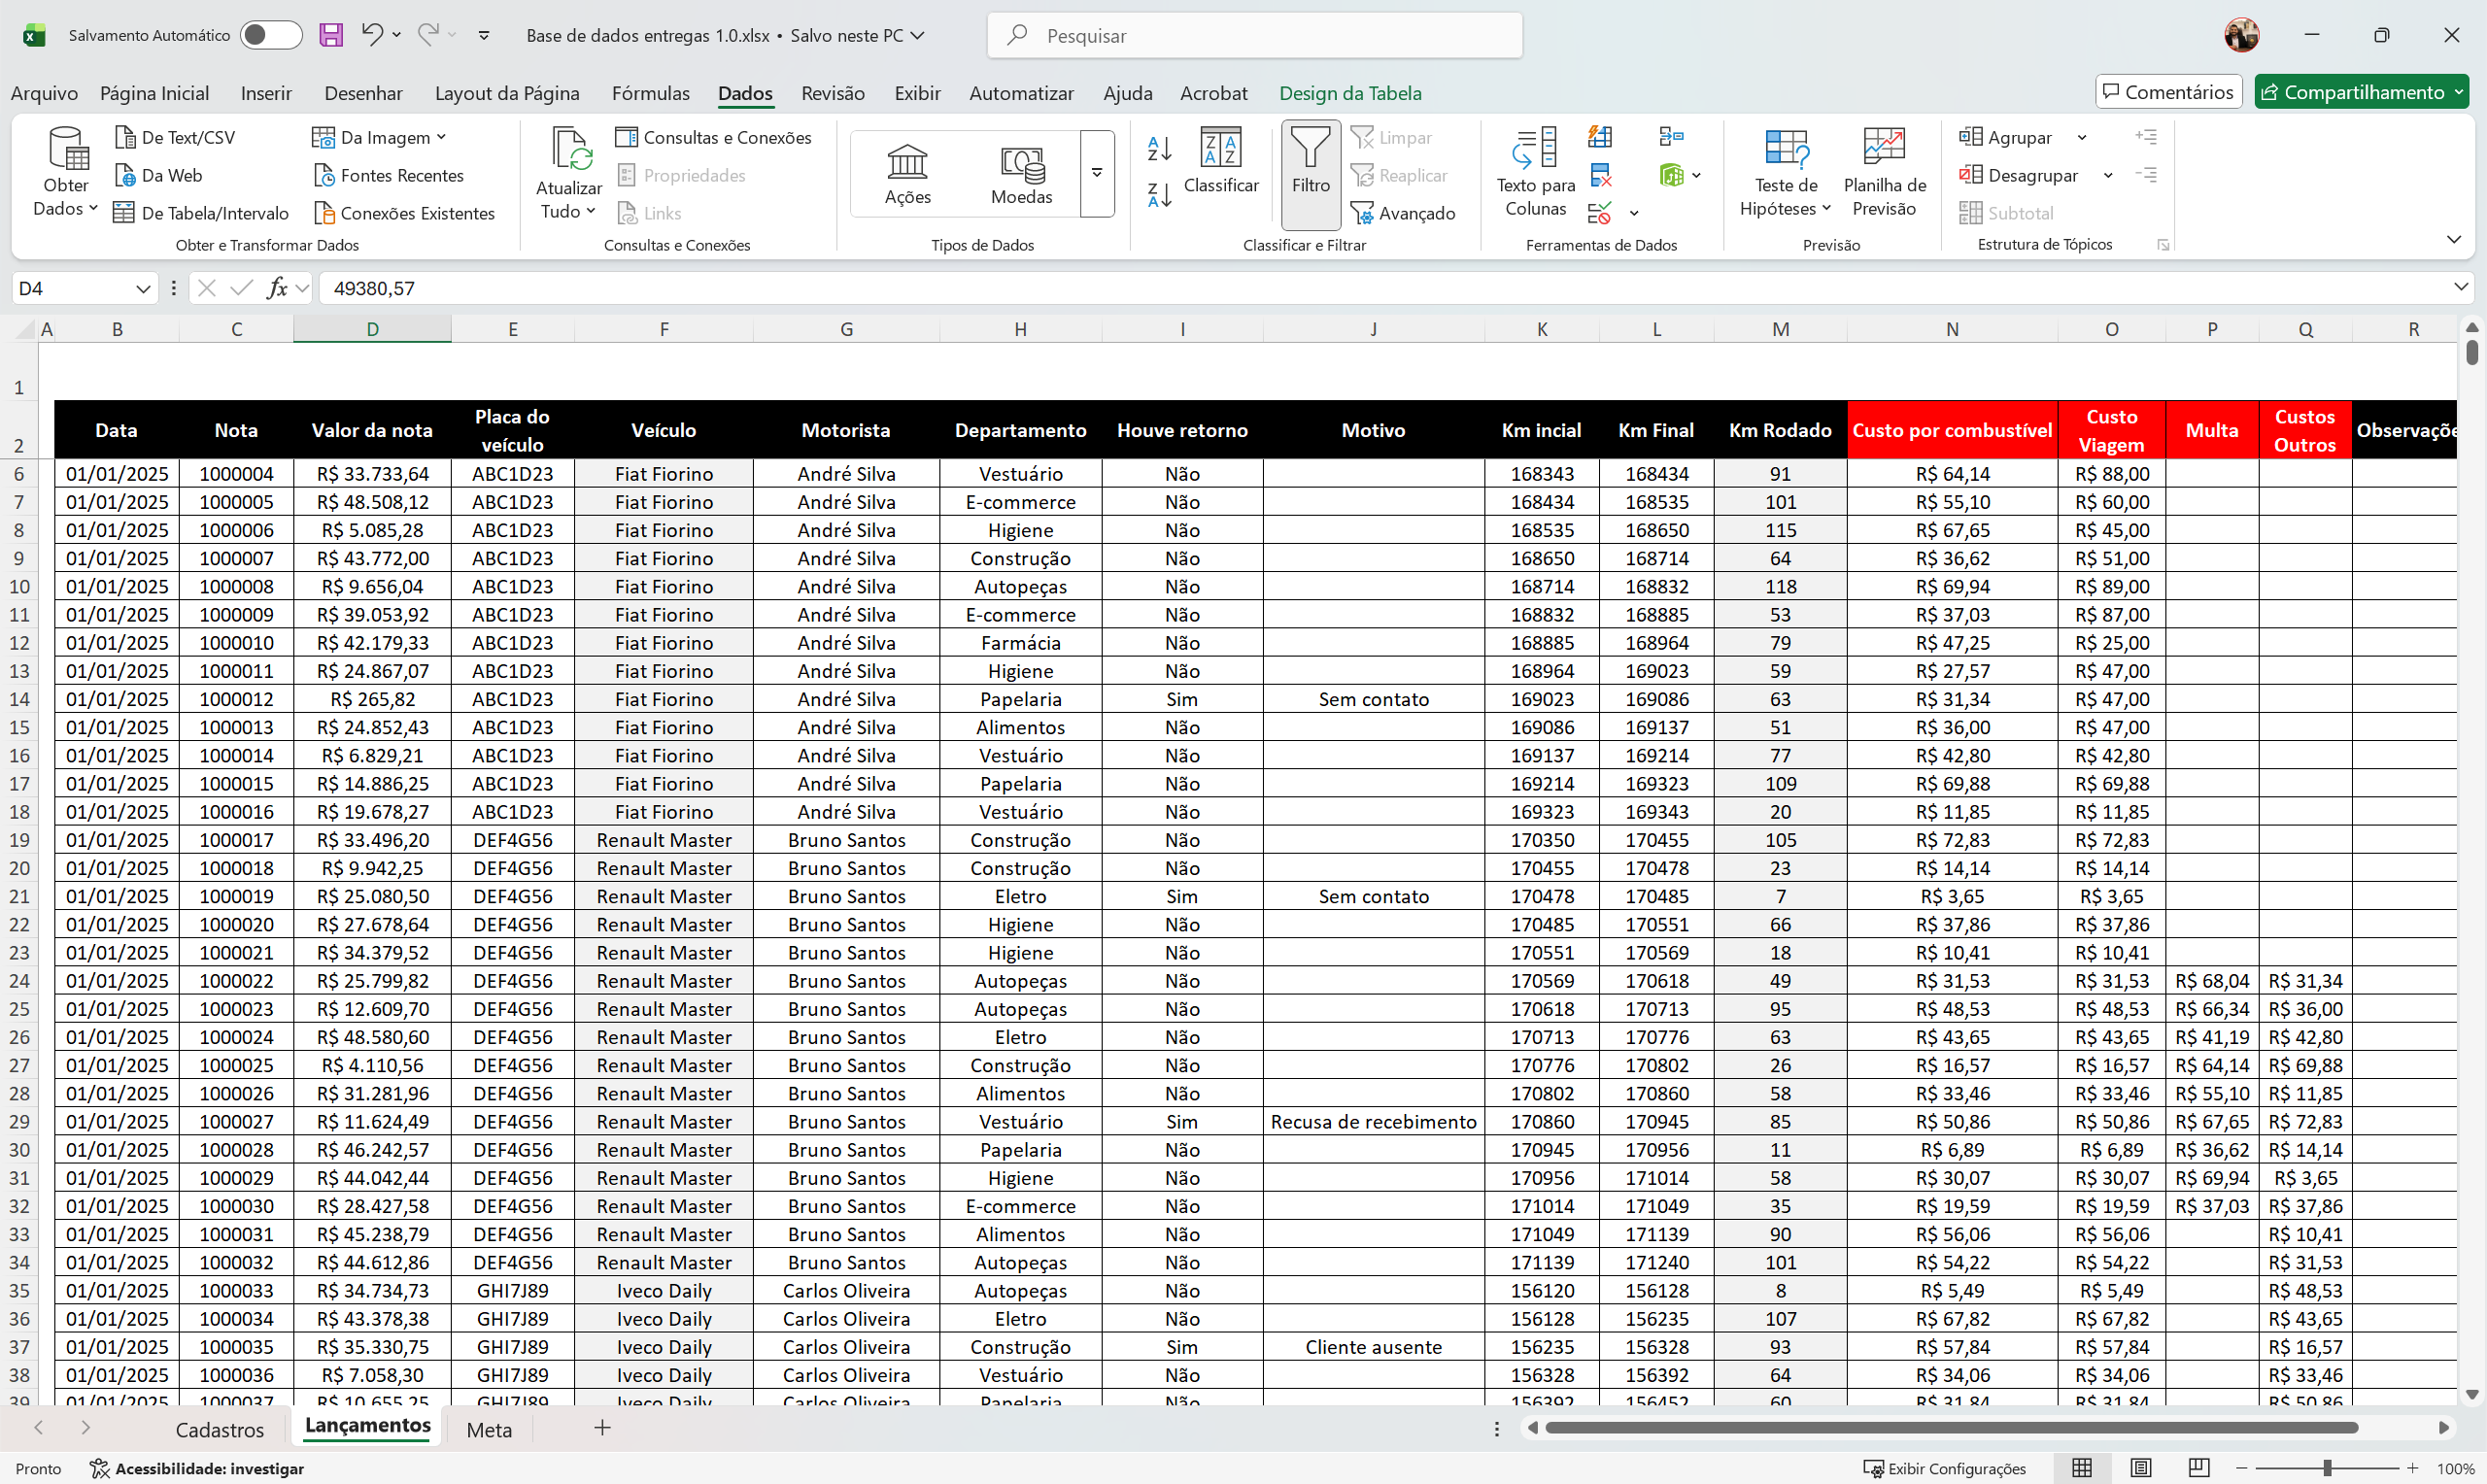The image size is (2487, 1484).
Task: Open the Planilha de Previsão tool
Action: 1884,170
